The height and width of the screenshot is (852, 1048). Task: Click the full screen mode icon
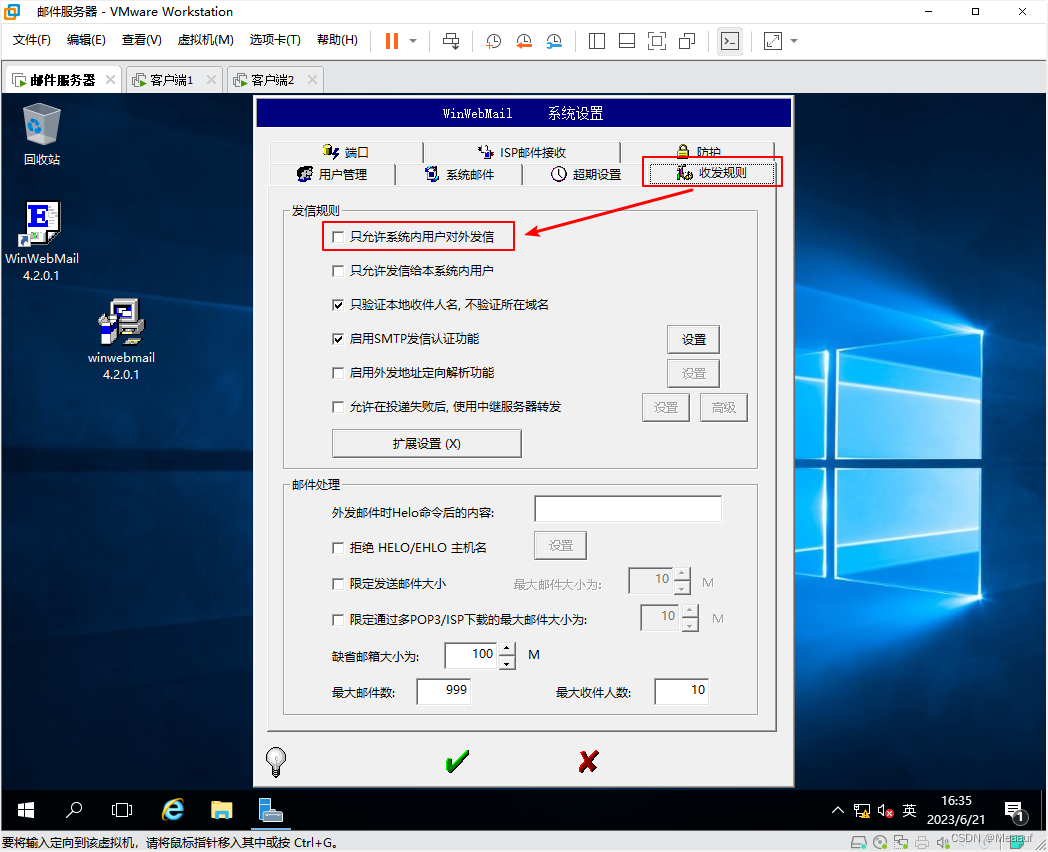pyautogui.click(x=657, y=41)
